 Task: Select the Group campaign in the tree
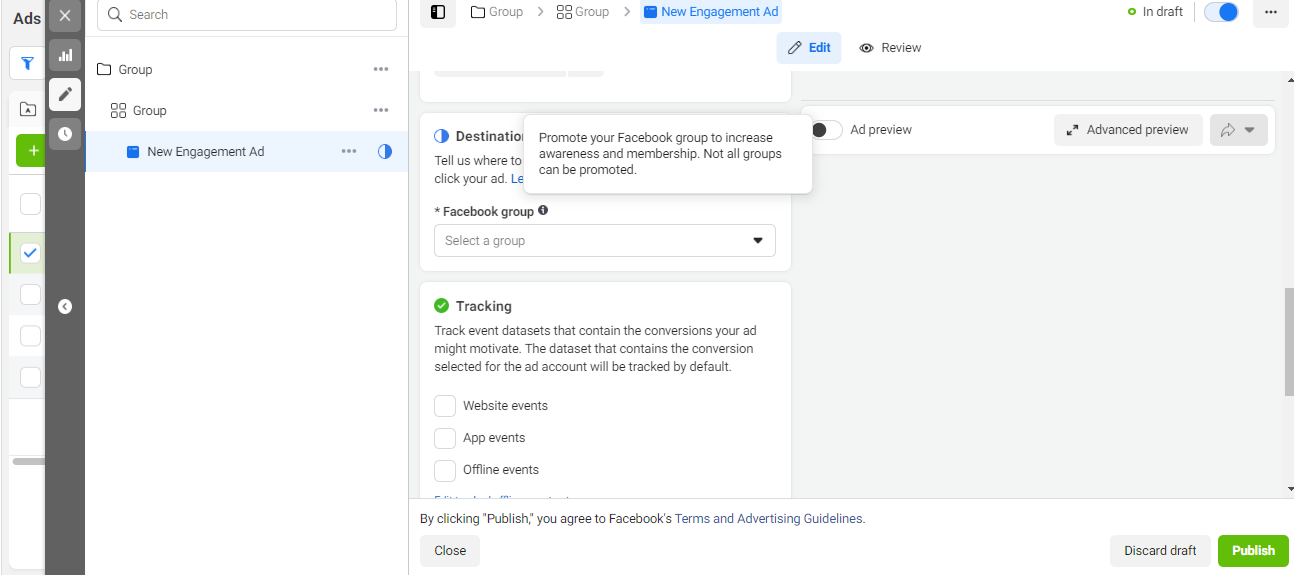(x=135, y=69)
